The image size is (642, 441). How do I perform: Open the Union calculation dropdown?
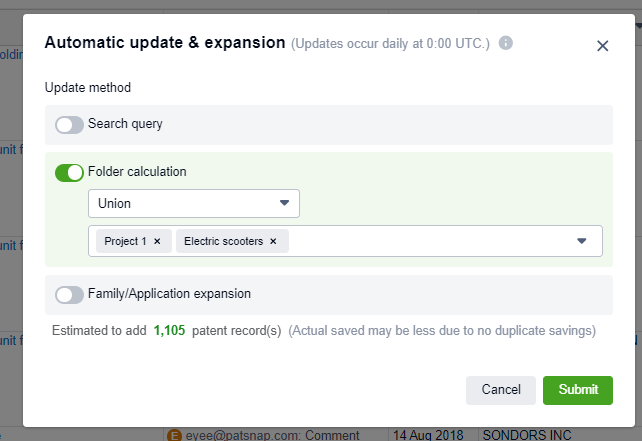click(193, 203)
